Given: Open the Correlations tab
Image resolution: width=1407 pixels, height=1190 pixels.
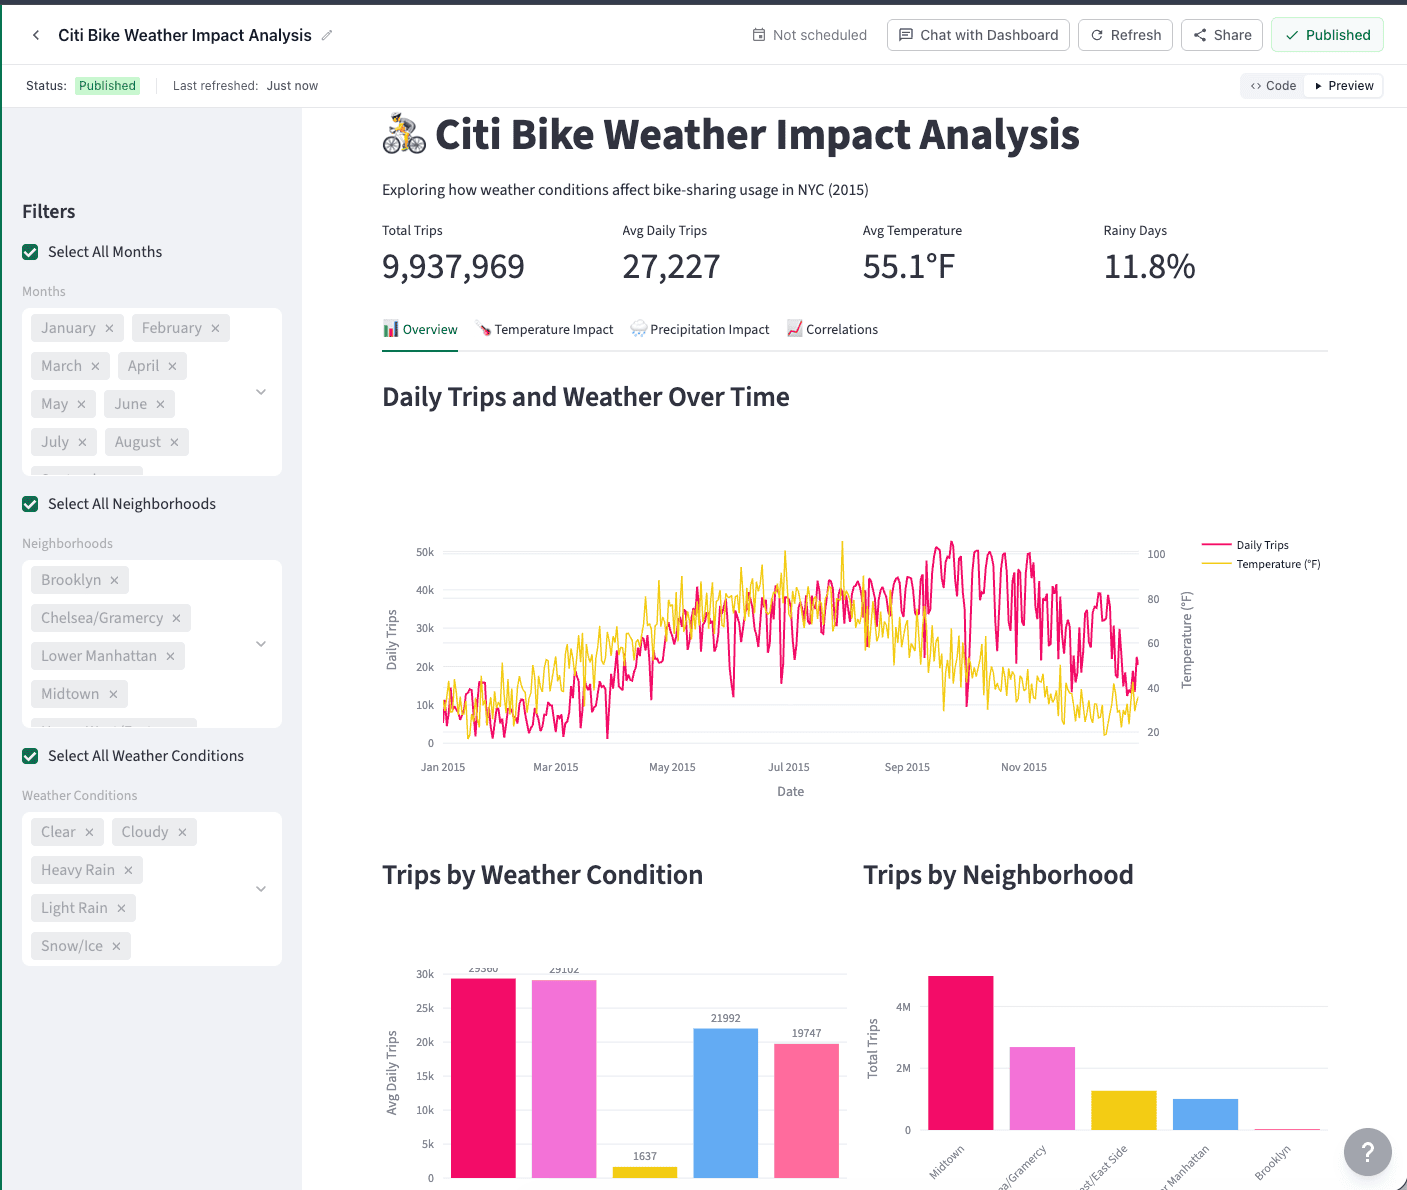Looking at the screenshot, I should click(x=841, y=329).
